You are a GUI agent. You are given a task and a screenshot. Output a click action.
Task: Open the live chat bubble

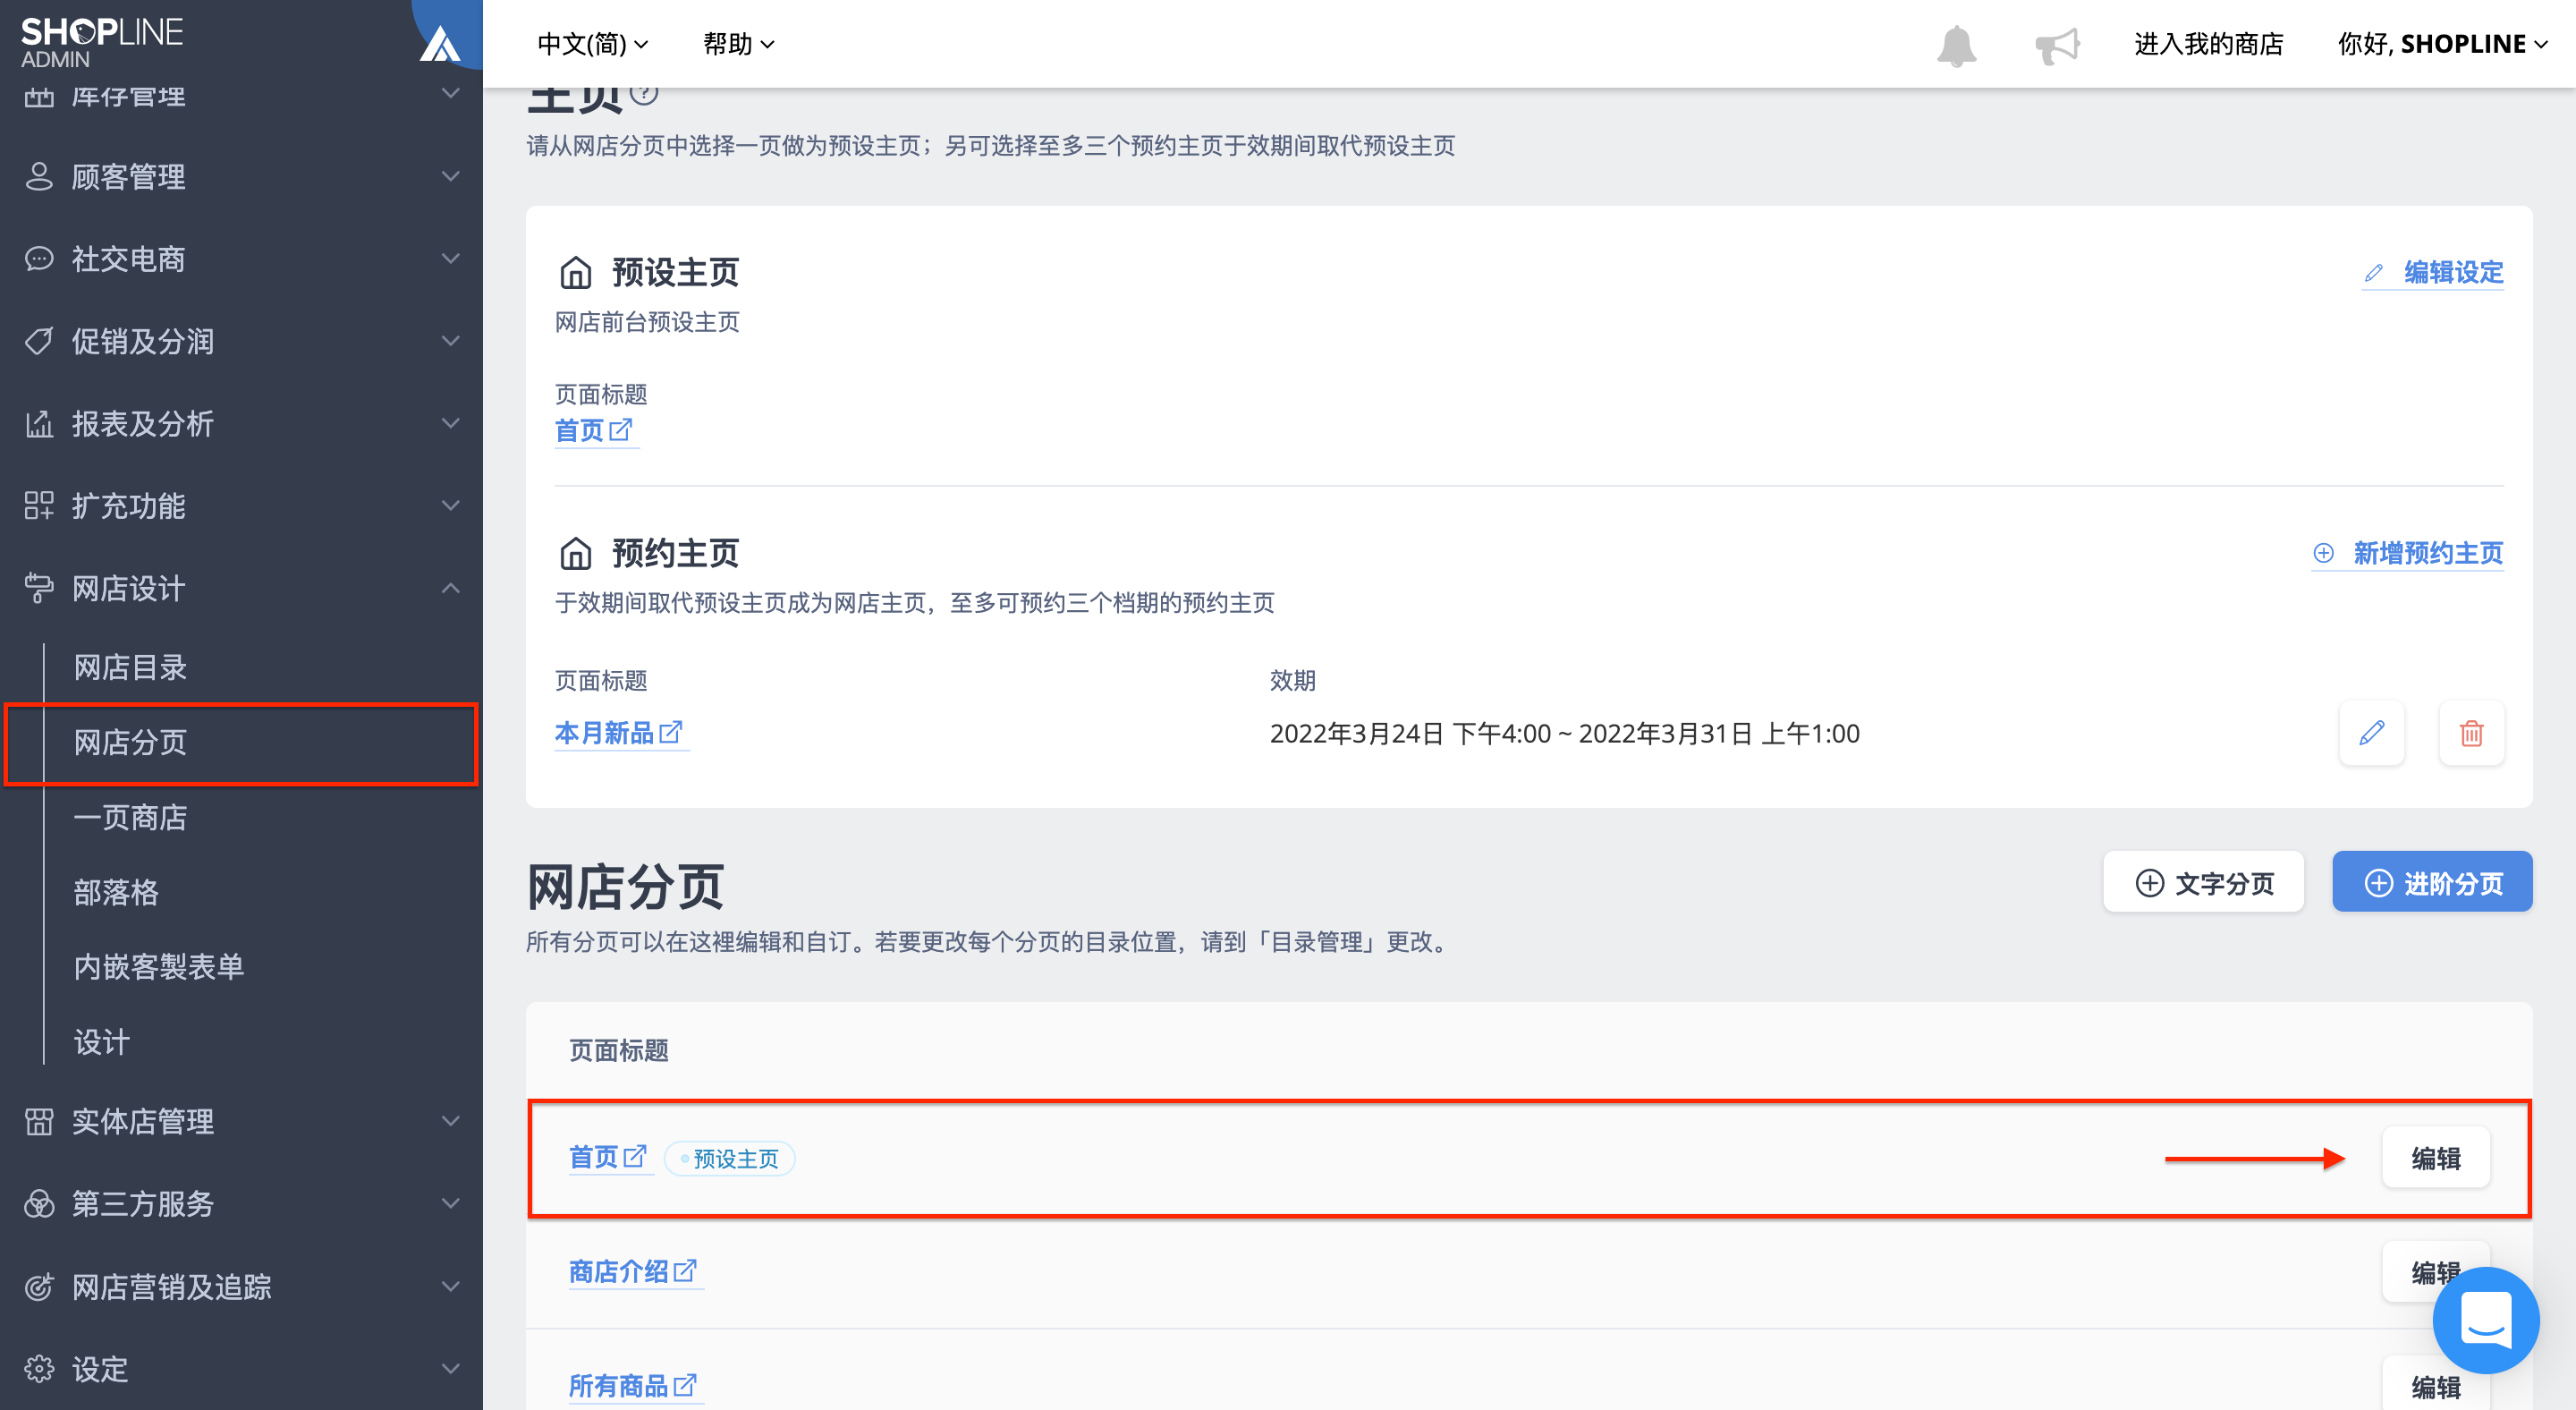point(2485,1320)
